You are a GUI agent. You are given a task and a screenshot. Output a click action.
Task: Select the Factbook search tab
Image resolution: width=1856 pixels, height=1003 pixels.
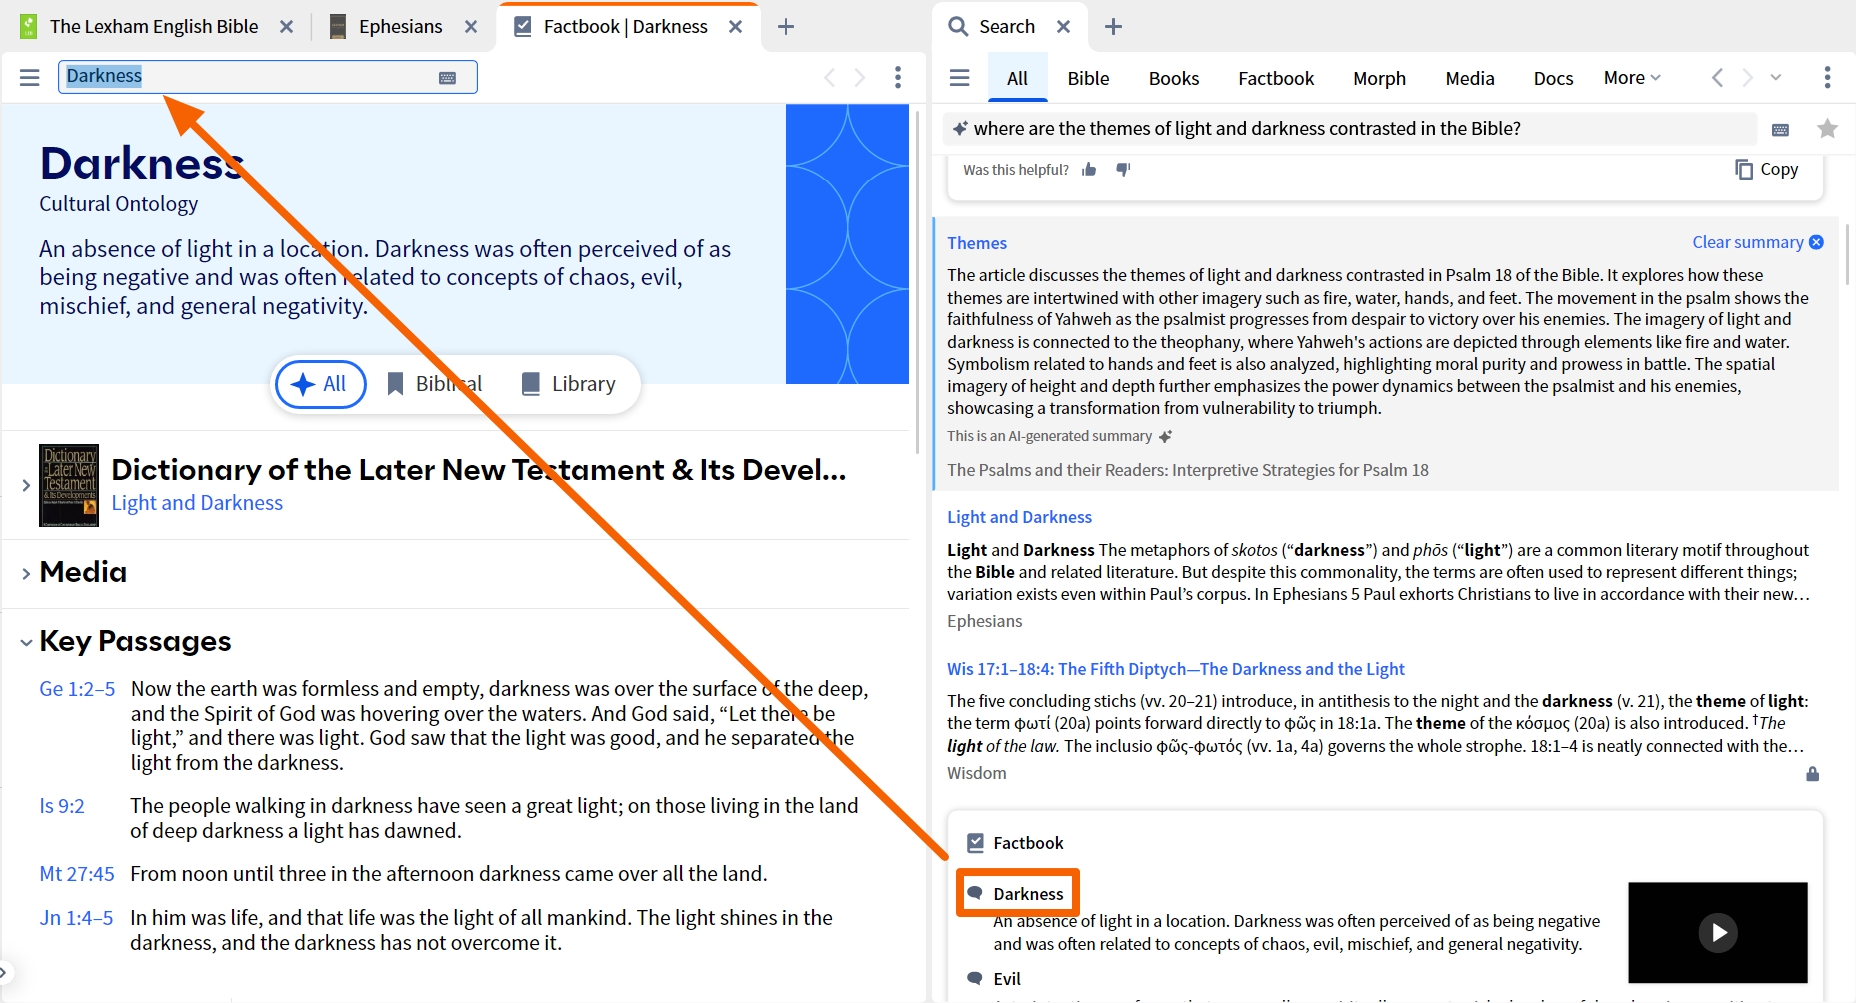click(1276, 78)
